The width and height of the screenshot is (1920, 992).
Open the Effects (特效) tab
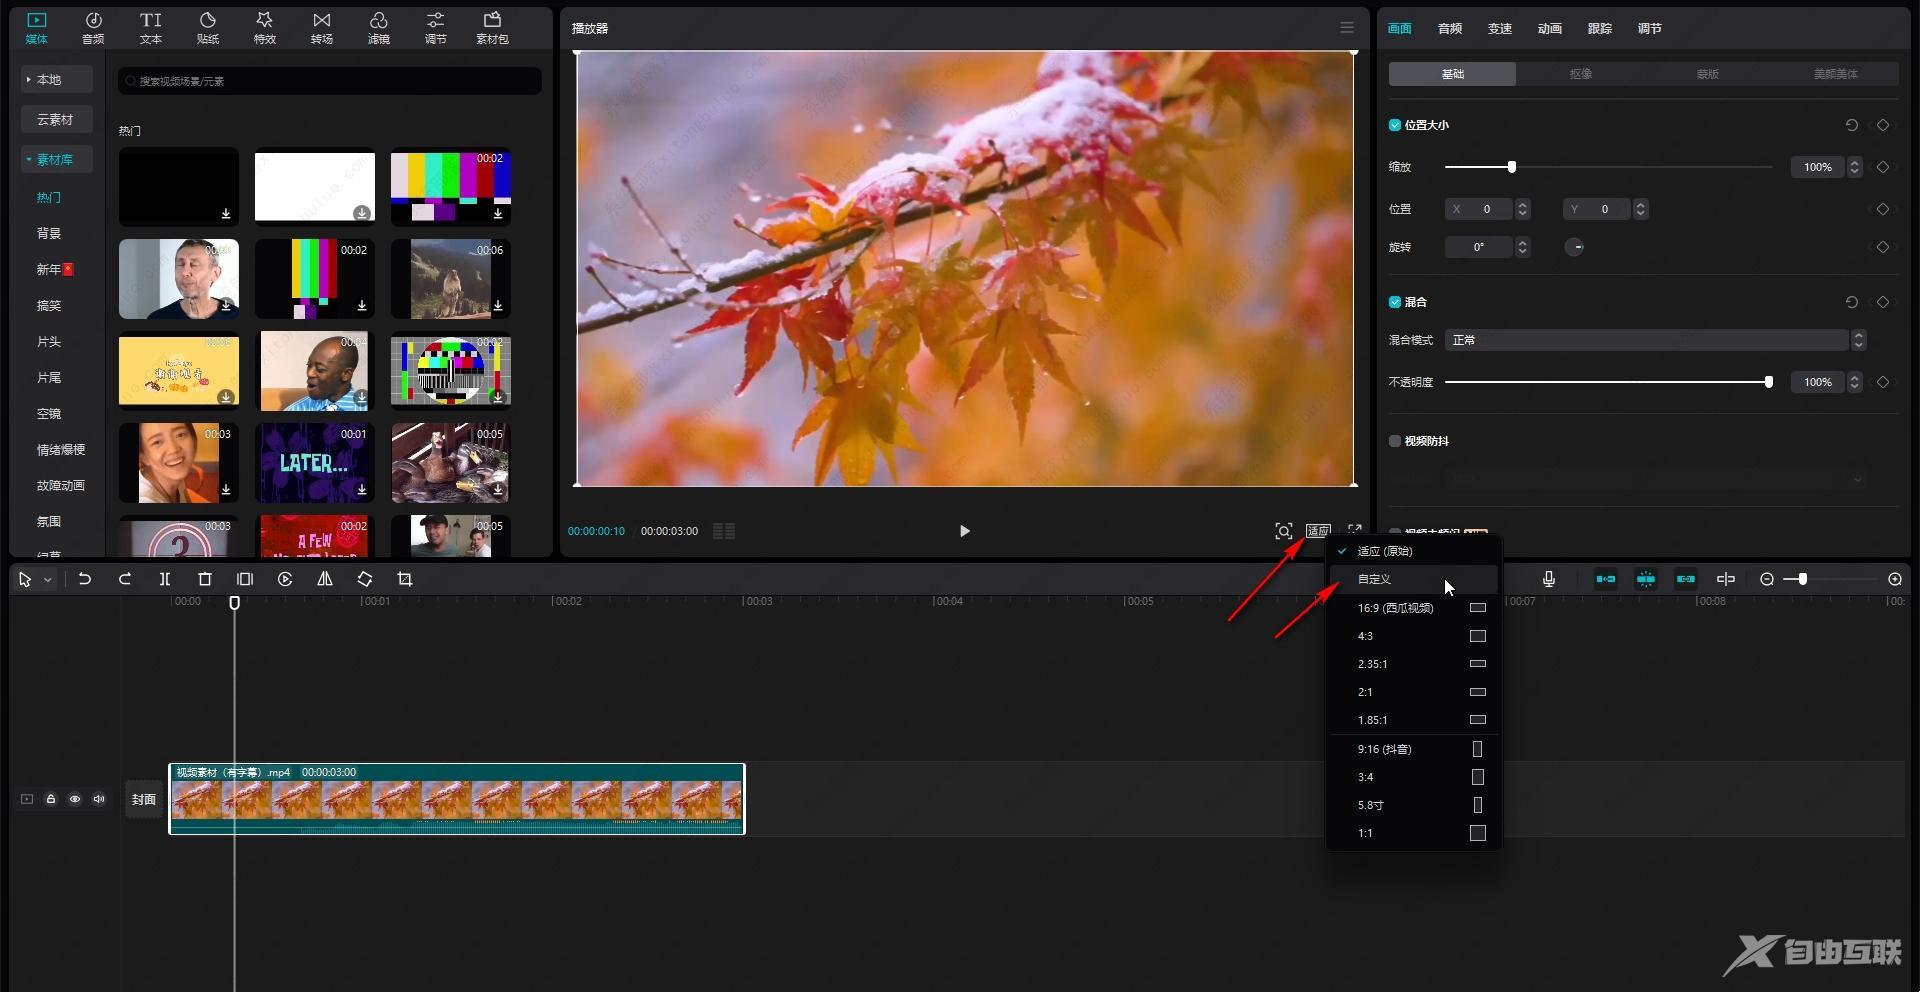coord(264,28)
